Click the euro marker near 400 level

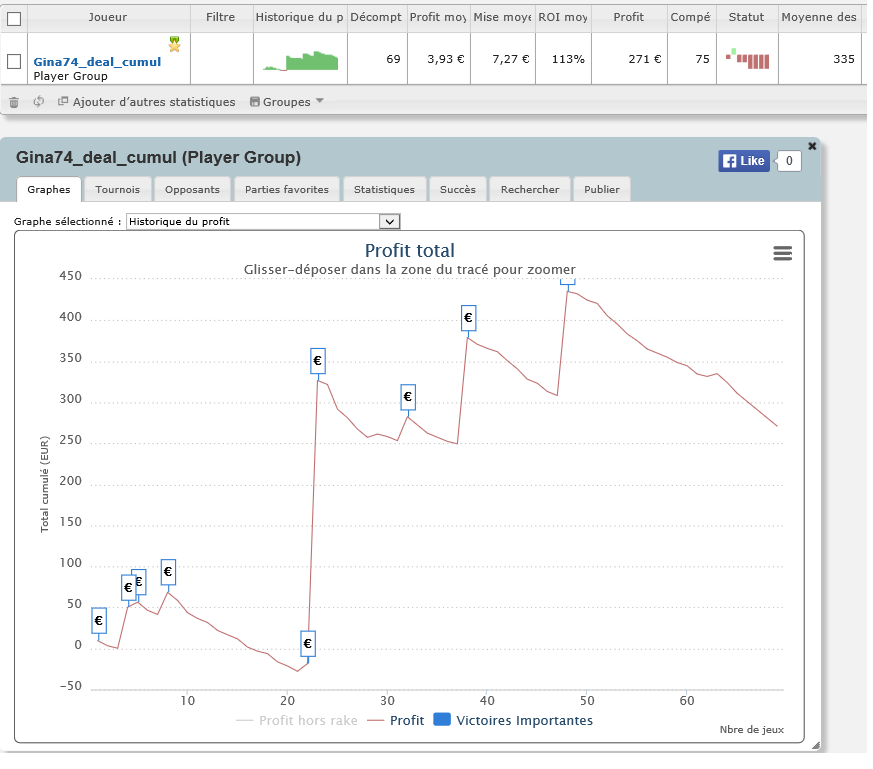[x=468, y=318]
